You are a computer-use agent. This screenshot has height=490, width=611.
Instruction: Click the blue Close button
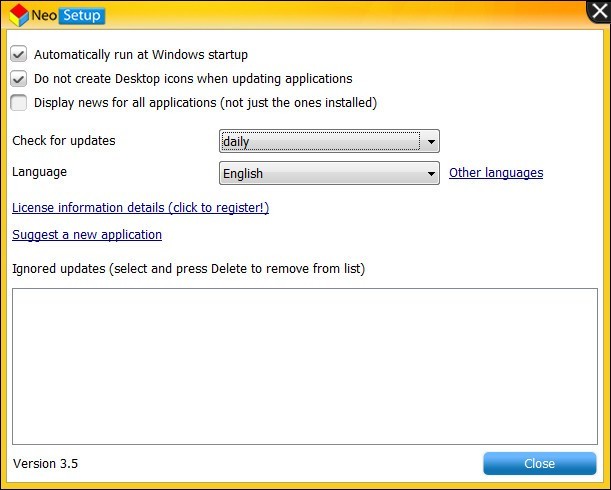540,463
